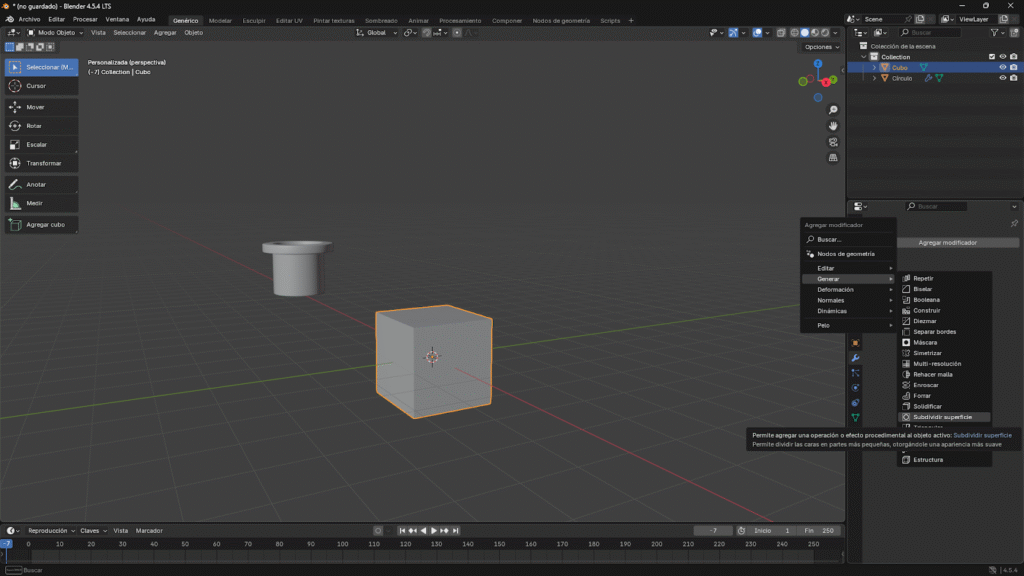Click frame 100 on the timeline ruler

click(342, 544)
